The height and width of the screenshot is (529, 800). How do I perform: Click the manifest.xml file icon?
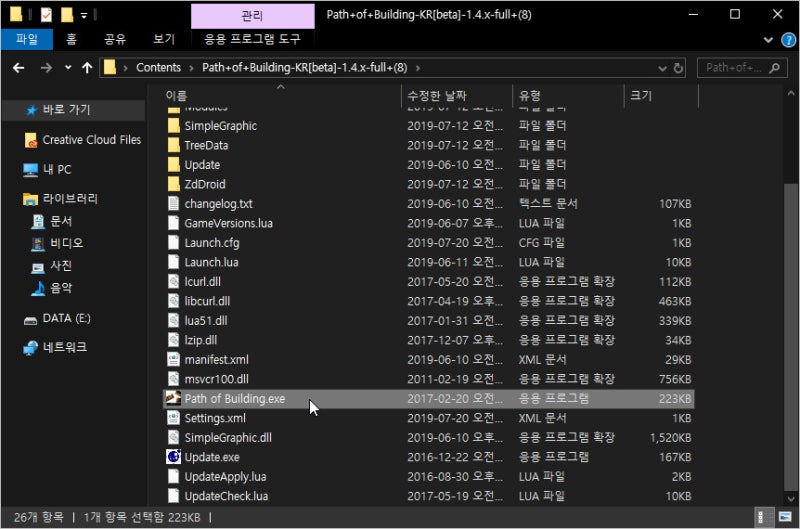[x=173, y=360]
